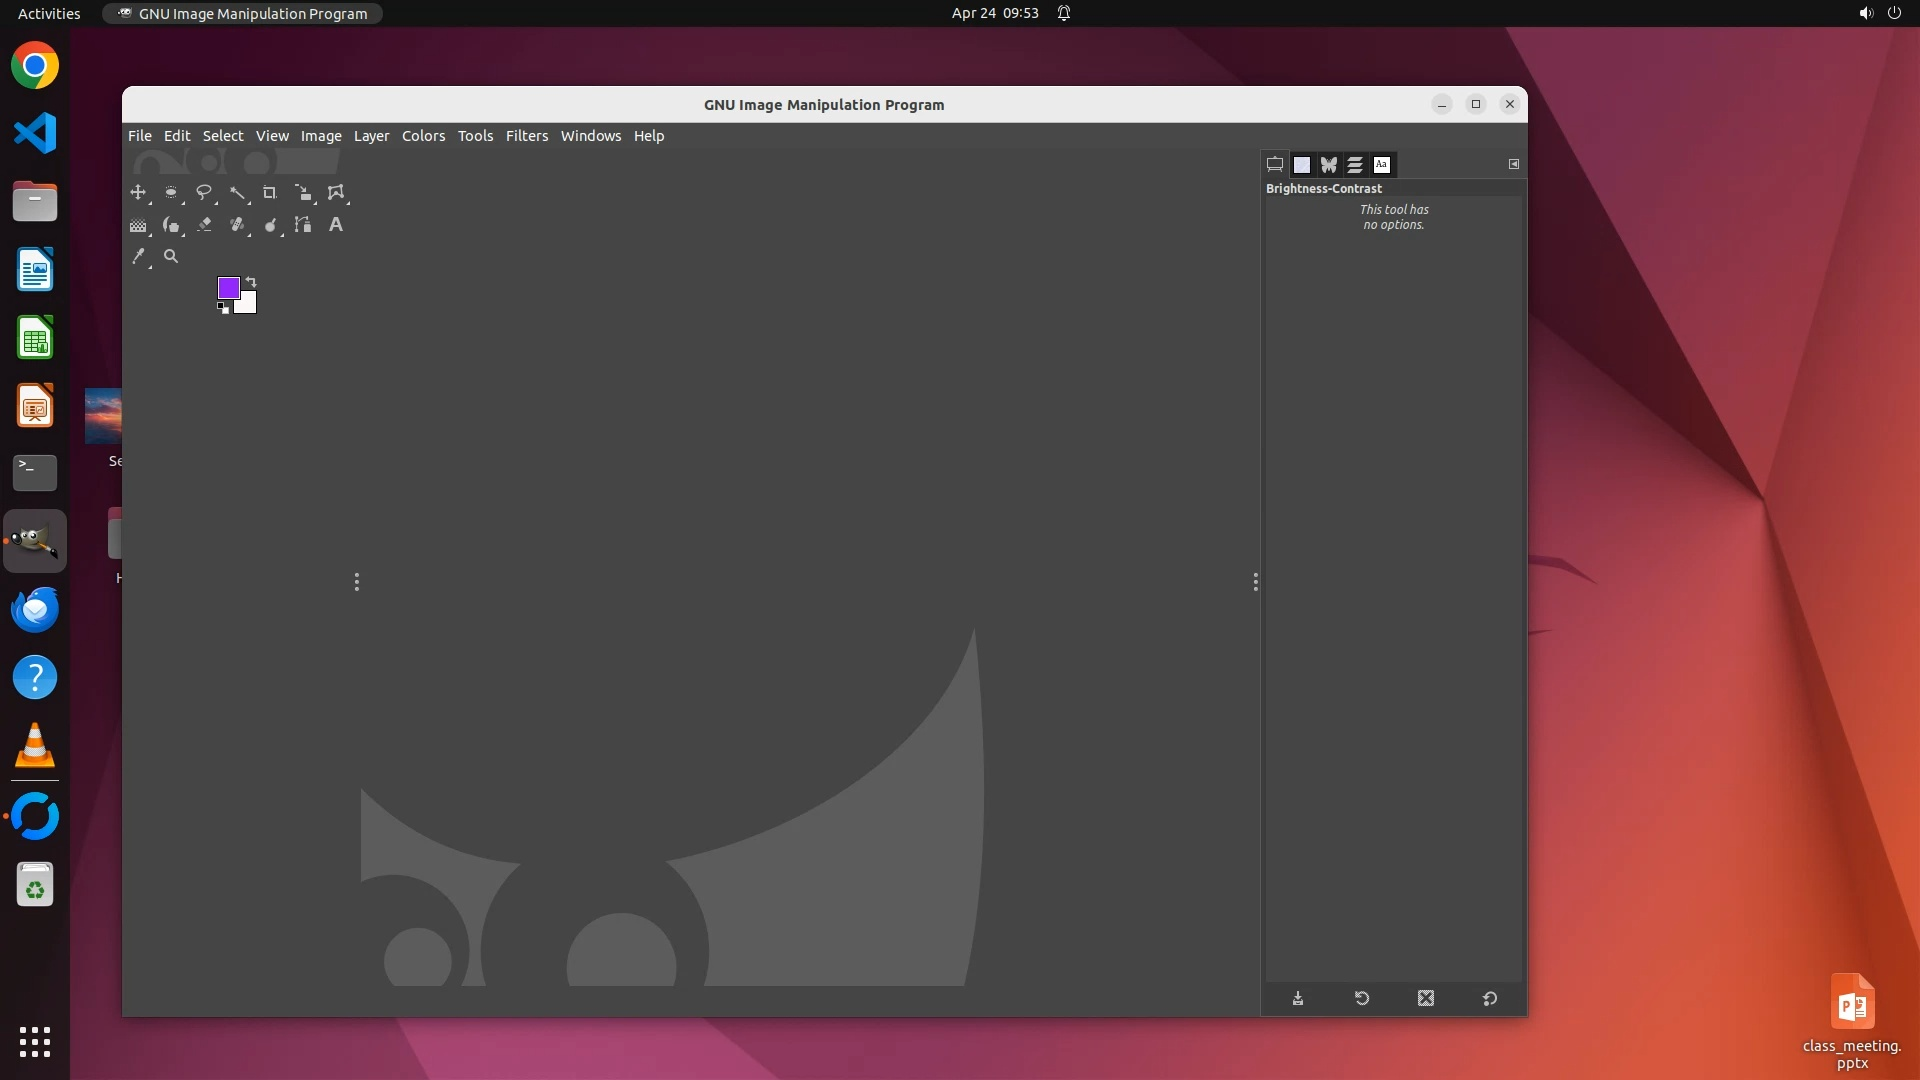
Task: Select the Color Picker eyedropper tool
Action: pyautogui.click(x=138, y=257)
